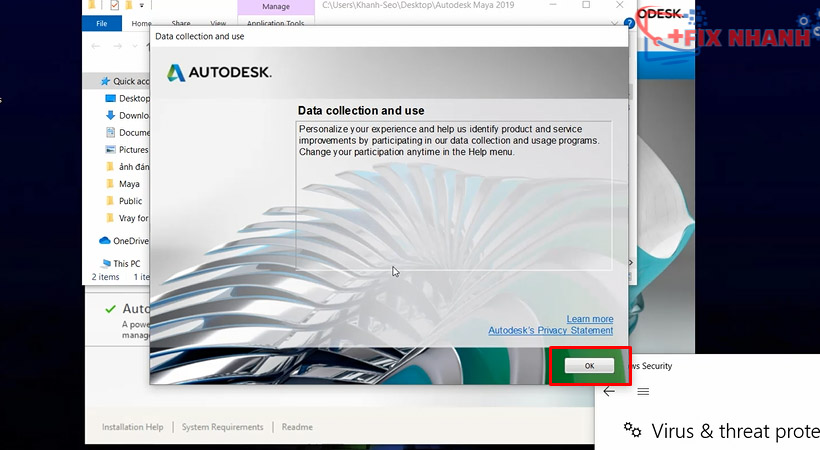The height and width of the screenshot is (450, 820).
Task: Go back in Windows Security window
Action: pyautogui.click(x=609, y=391)
